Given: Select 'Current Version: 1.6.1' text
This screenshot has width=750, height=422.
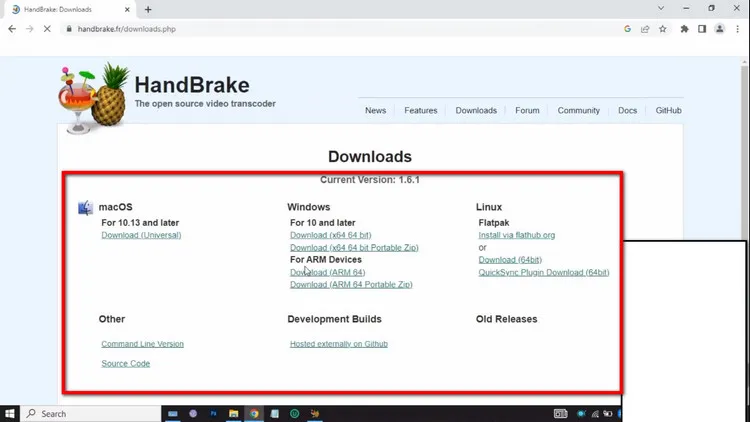Looking at the screenshot, I should (x=370, y=180).
